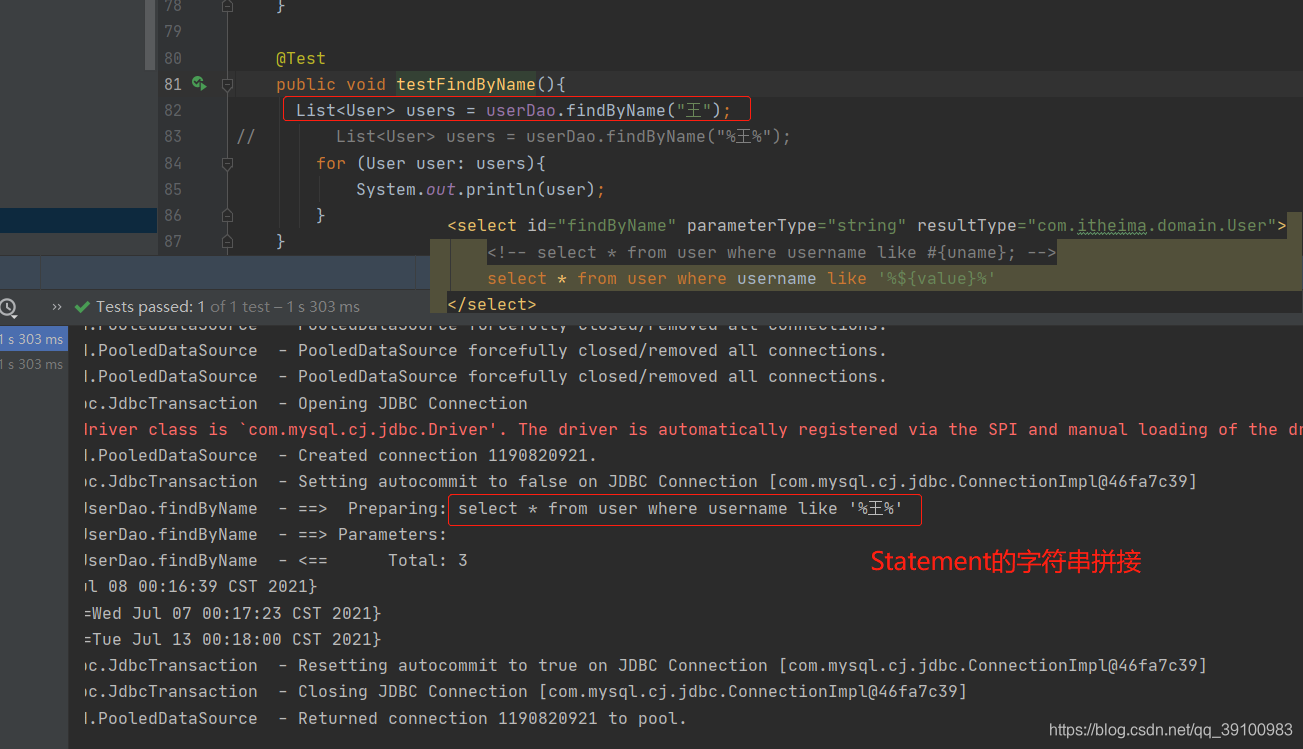Screen dimensions: 1303x749
Task: Select the highlighted 1 s 303 ms test row
Action: 33,339
